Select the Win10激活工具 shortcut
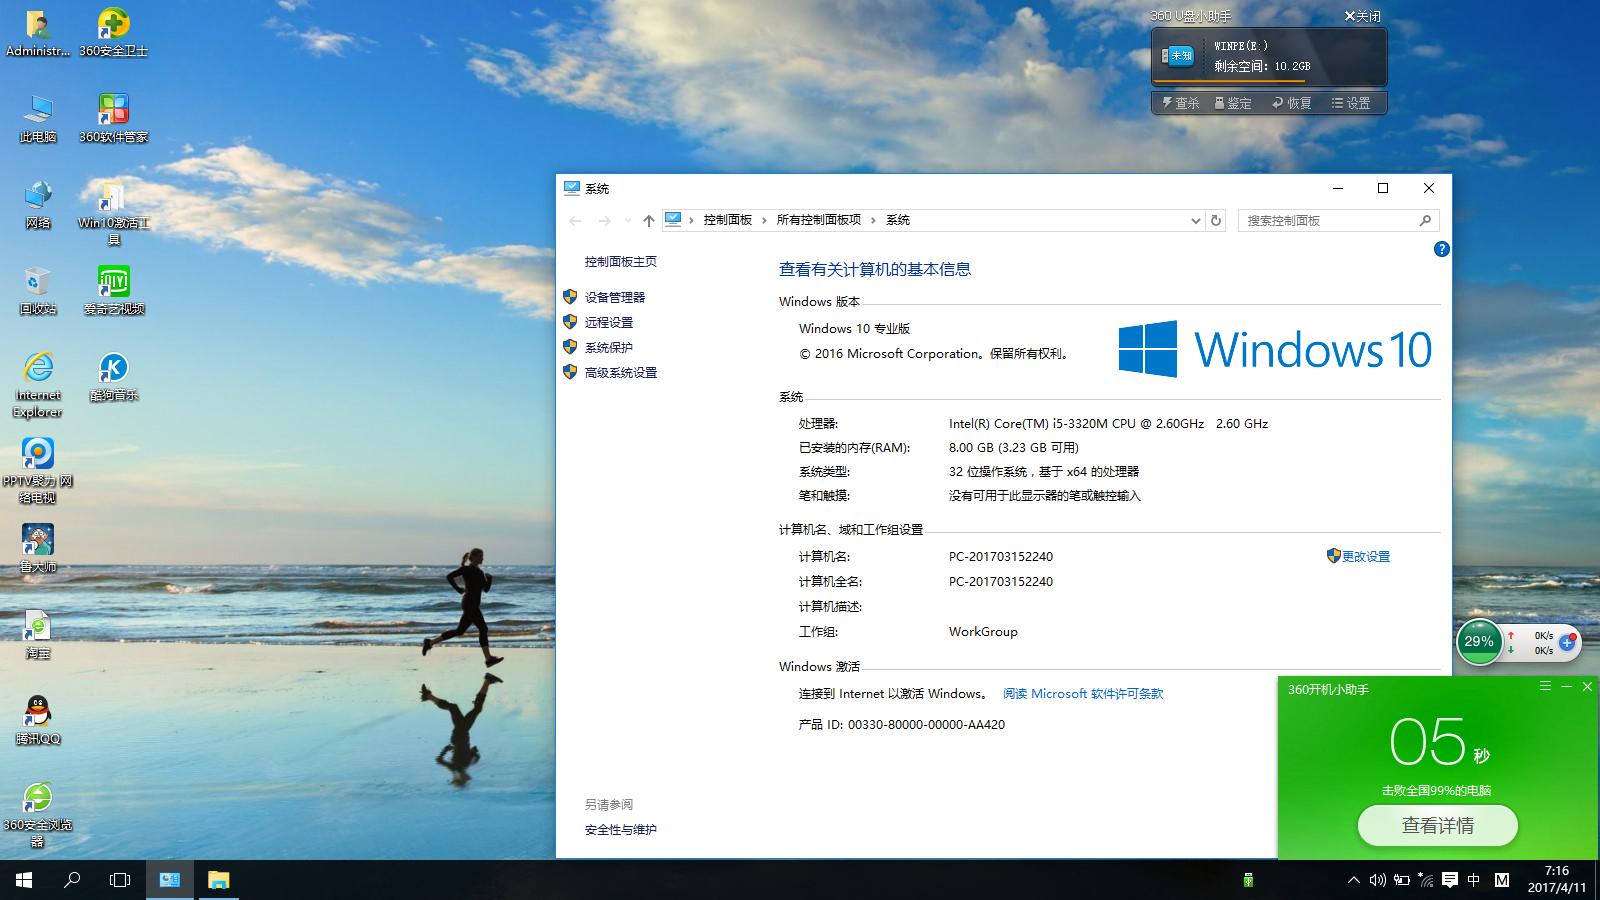This screenshot has height=900, width=1600. pyautogui.click(x=114, y=213)
